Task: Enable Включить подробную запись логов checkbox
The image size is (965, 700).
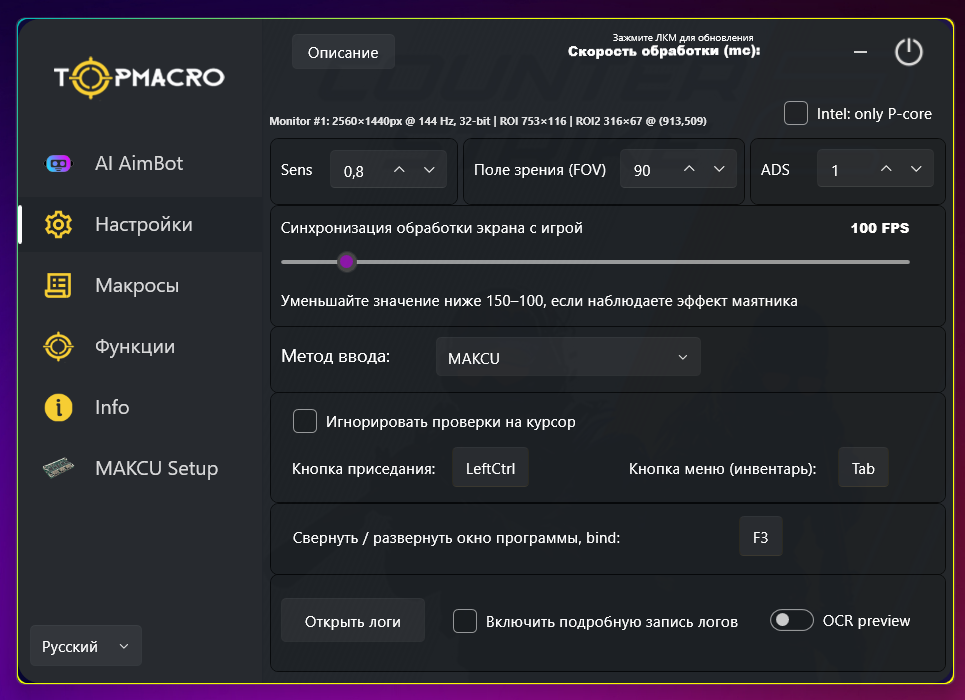Action: coord(465,621)
